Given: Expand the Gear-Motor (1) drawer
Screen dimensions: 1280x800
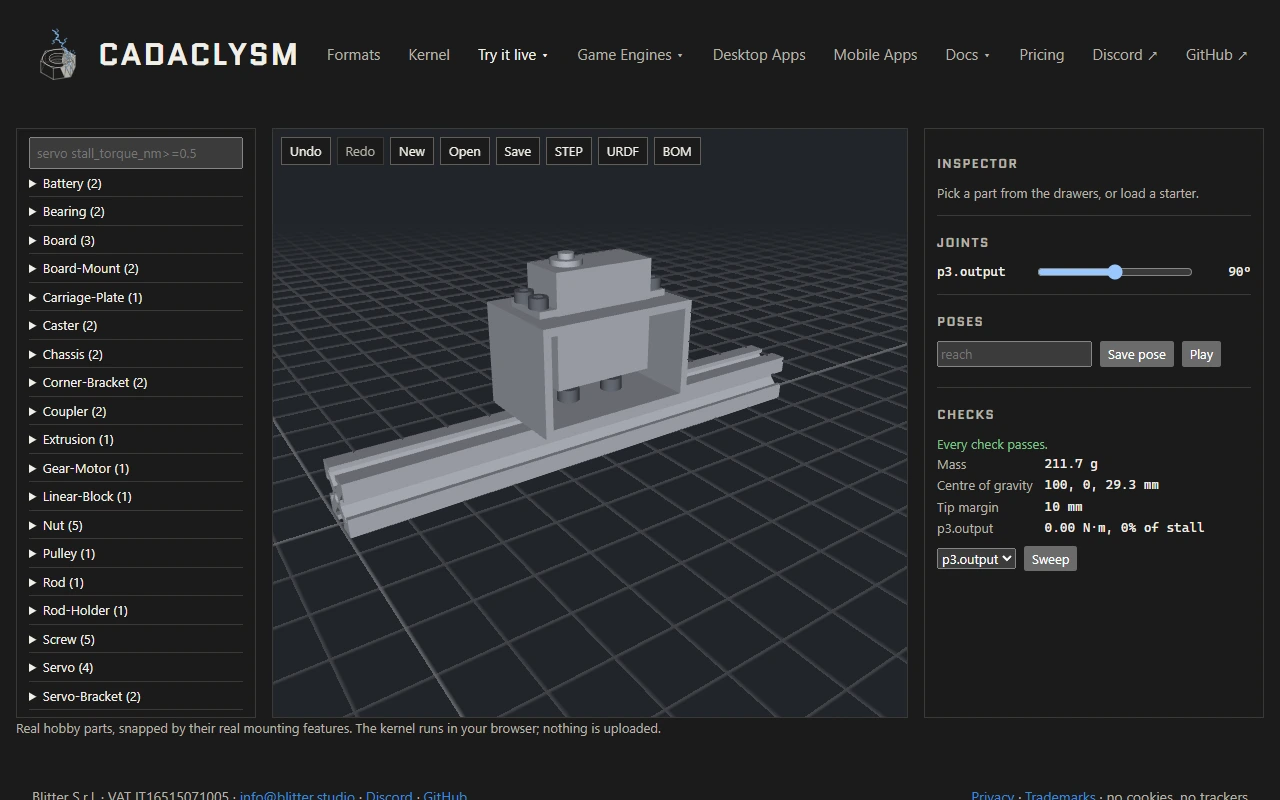Looking at the screenshot, I should (x=136, y=469).
